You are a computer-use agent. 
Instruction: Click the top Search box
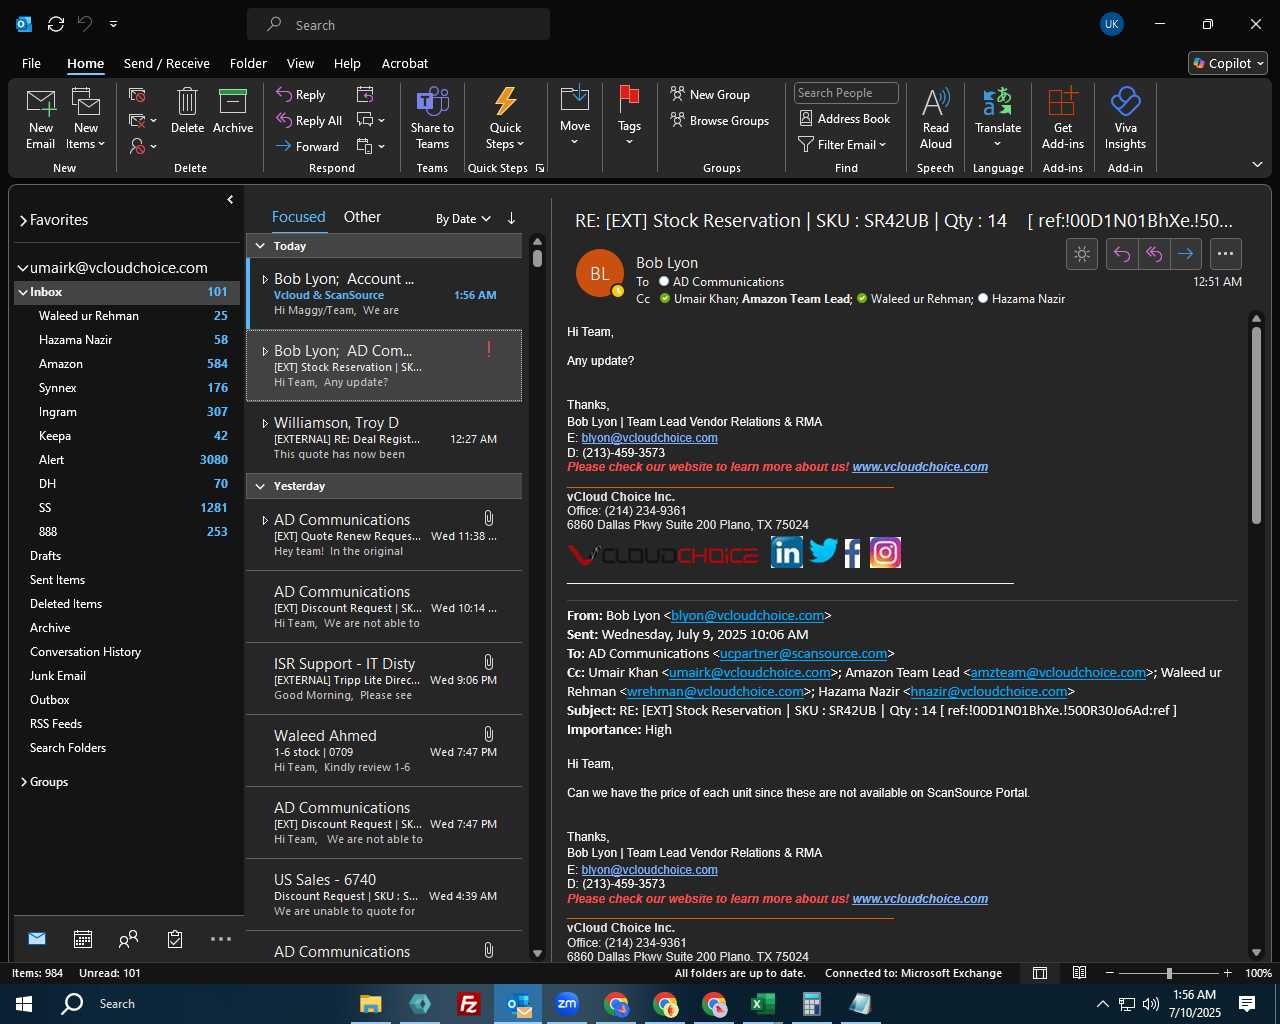point(398,25)
